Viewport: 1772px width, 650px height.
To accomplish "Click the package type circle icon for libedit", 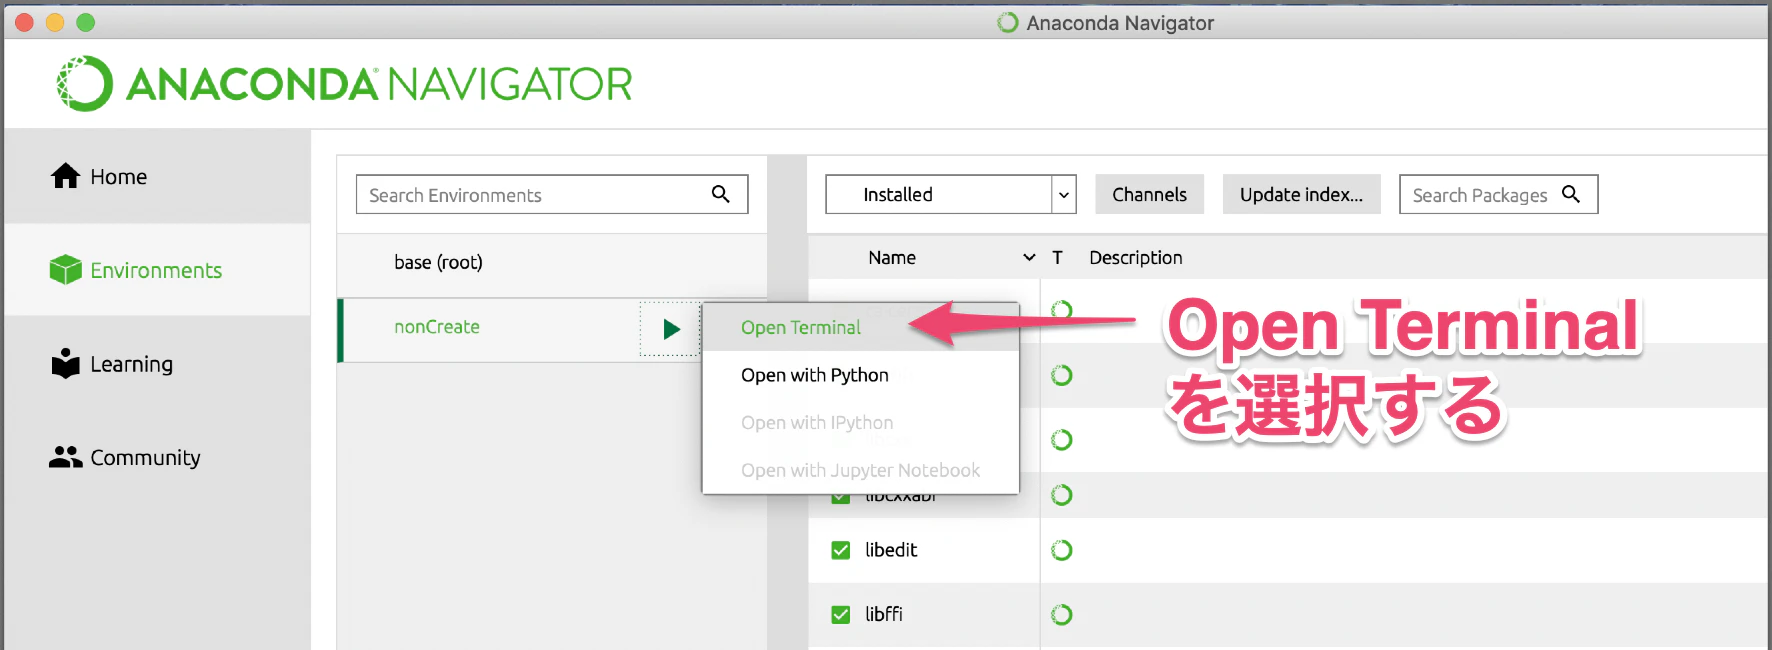I will [x=1062, y=550].
